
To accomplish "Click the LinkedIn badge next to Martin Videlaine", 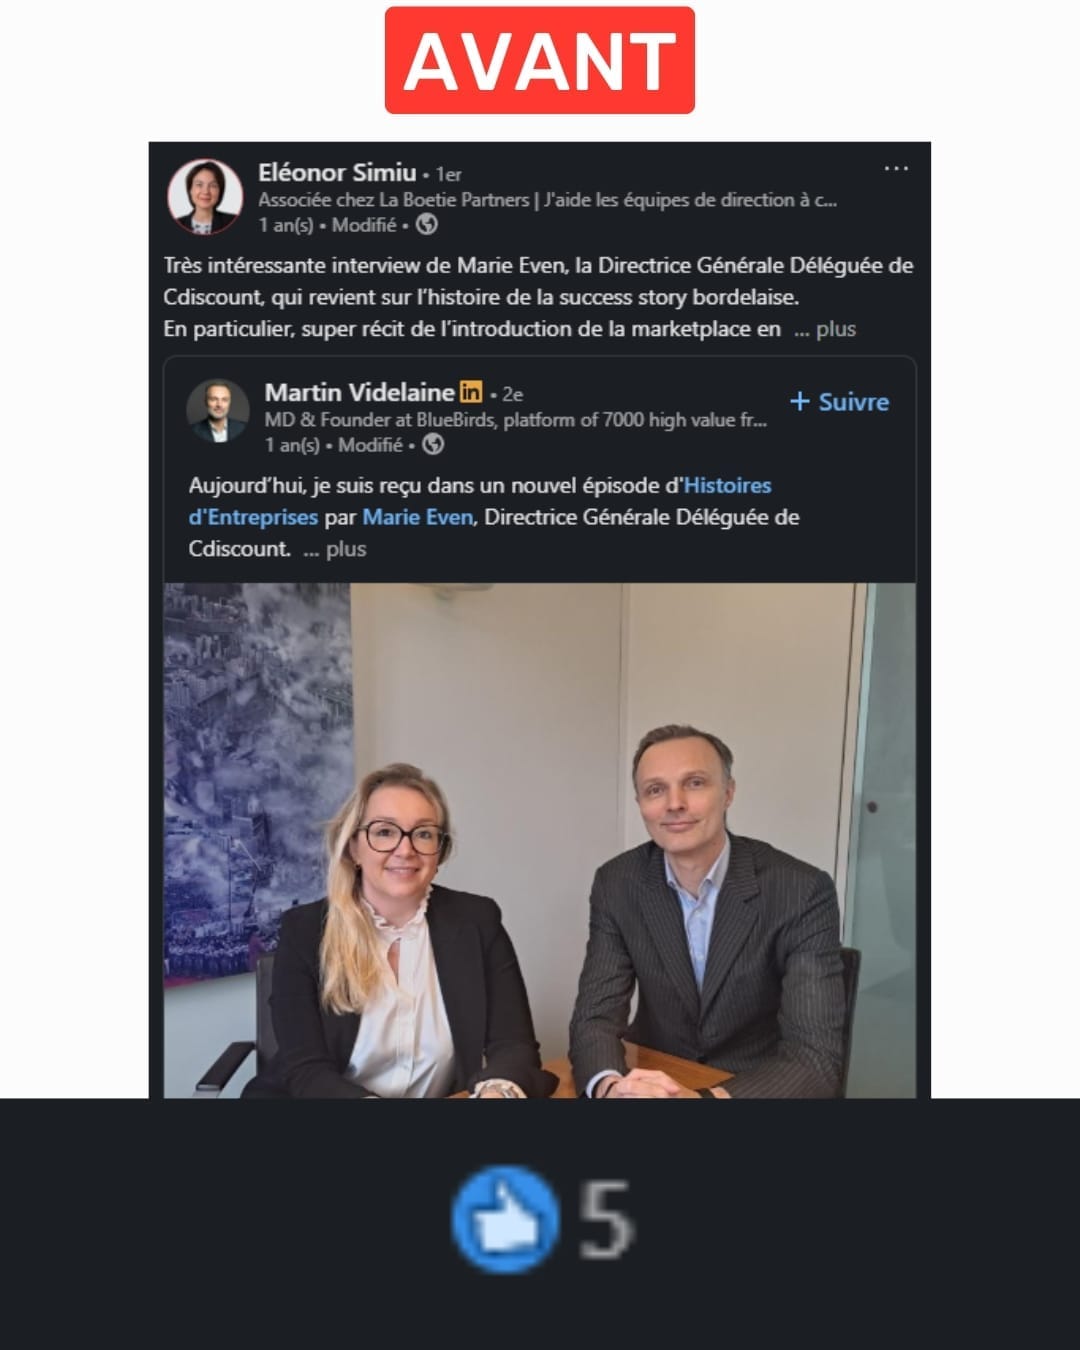I will pyautogui.click(x=471, y=392).
